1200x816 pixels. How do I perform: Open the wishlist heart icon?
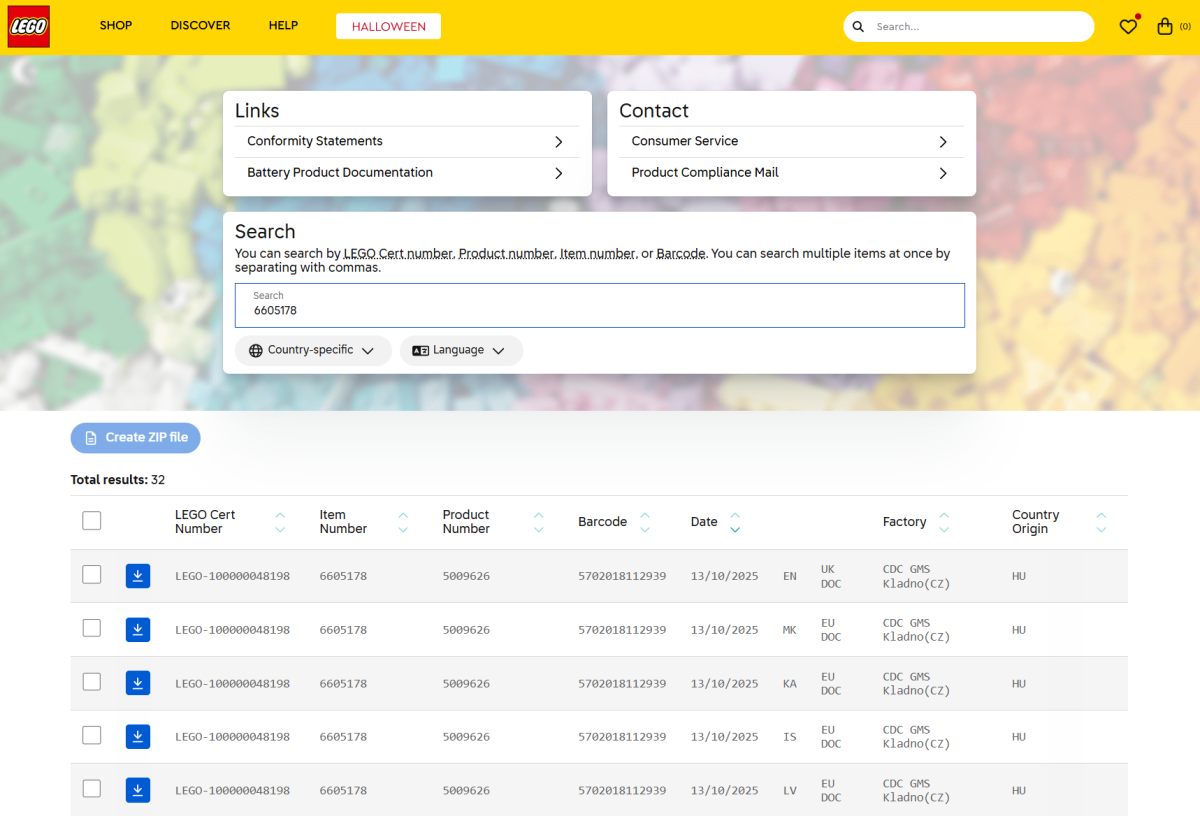click(1128, 27)
